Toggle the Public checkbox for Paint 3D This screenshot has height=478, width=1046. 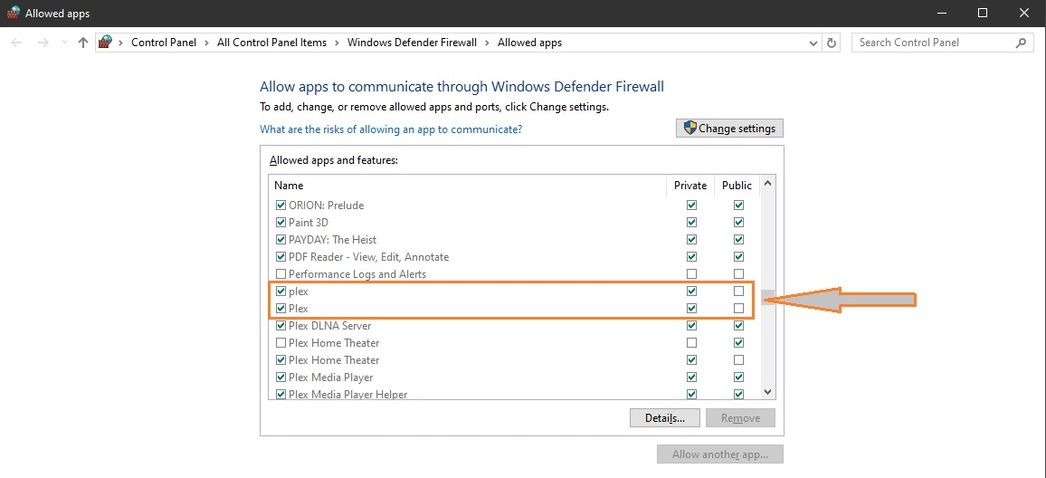(738, 222)
